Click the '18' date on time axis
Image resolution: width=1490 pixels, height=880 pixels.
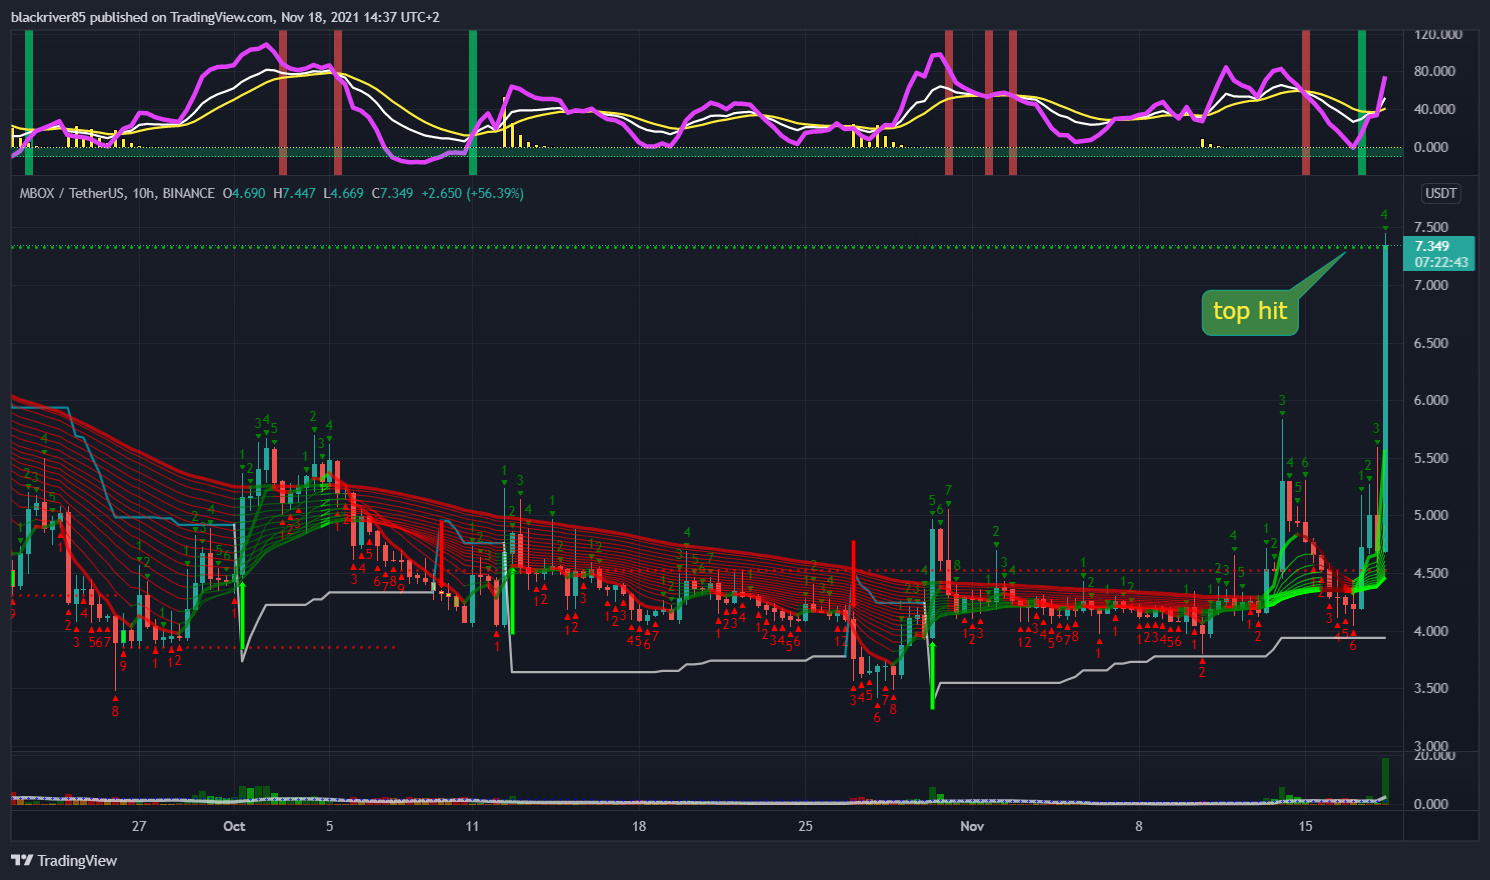[x=639, y=826]
